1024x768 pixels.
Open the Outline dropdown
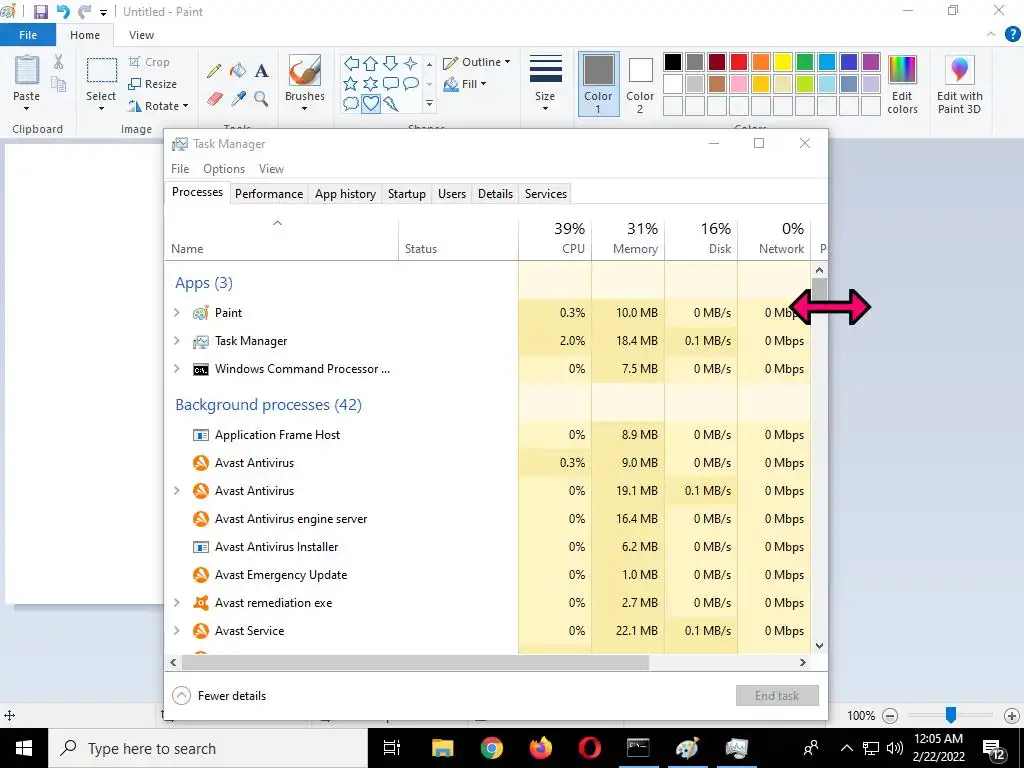coord(477,63)
